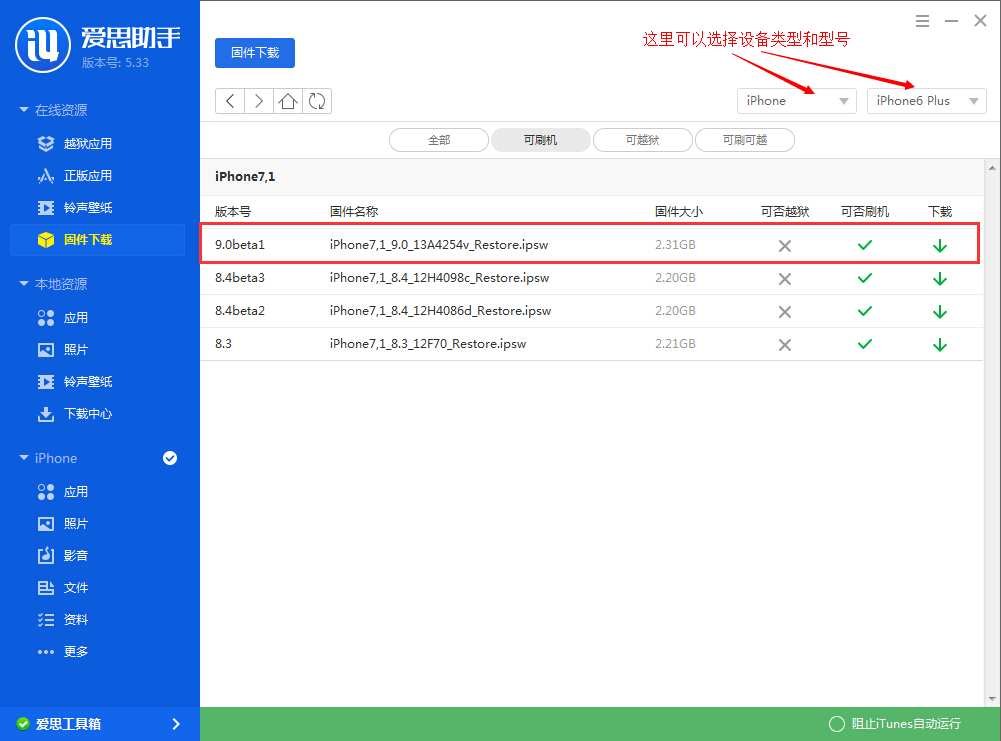Click the 固件下载 button at top
Viewport: 1001px width, 741px height.
(254, 52)
